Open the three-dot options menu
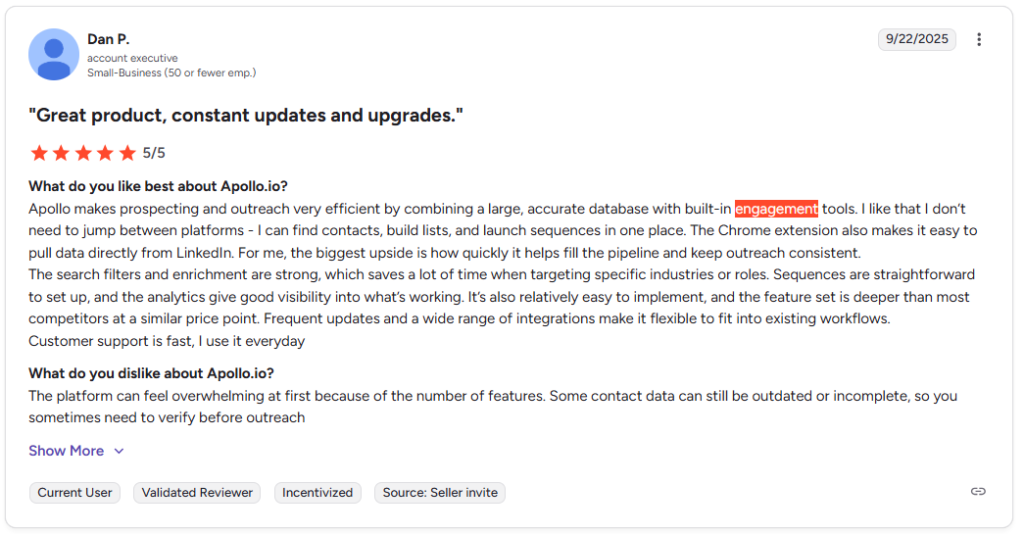This screenshot has width=1024, height=534. tap(979, 40)
